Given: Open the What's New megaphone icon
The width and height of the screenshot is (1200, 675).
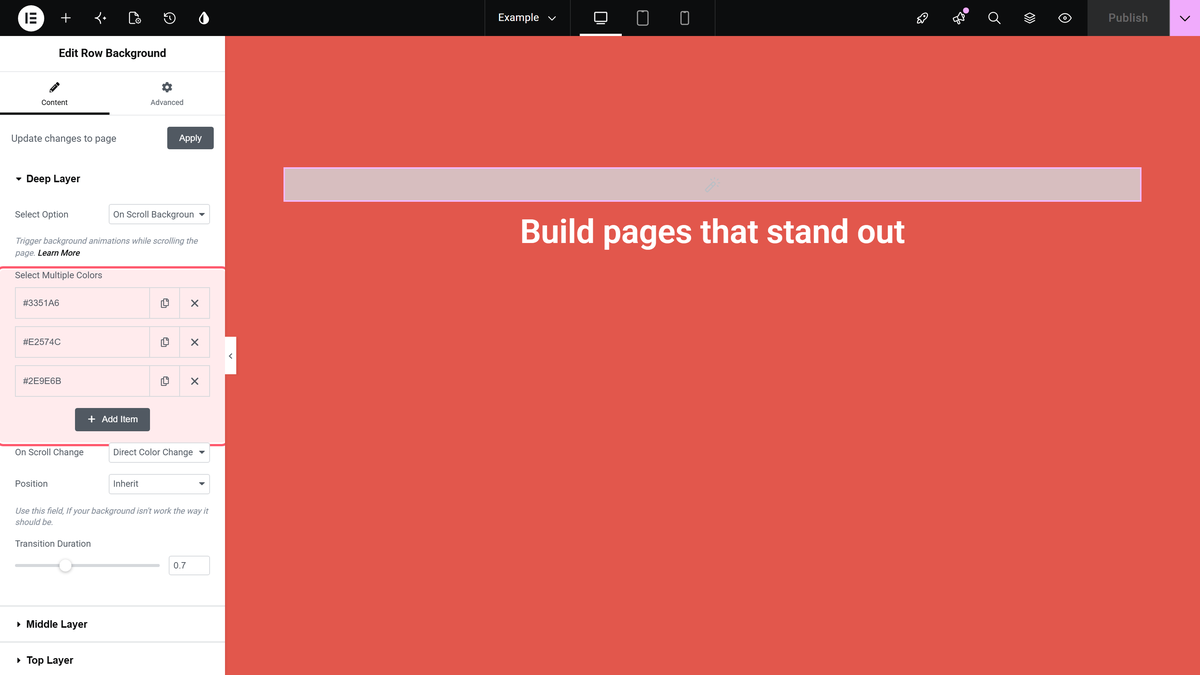Looking at the screenshot, I should pos(959,18).
